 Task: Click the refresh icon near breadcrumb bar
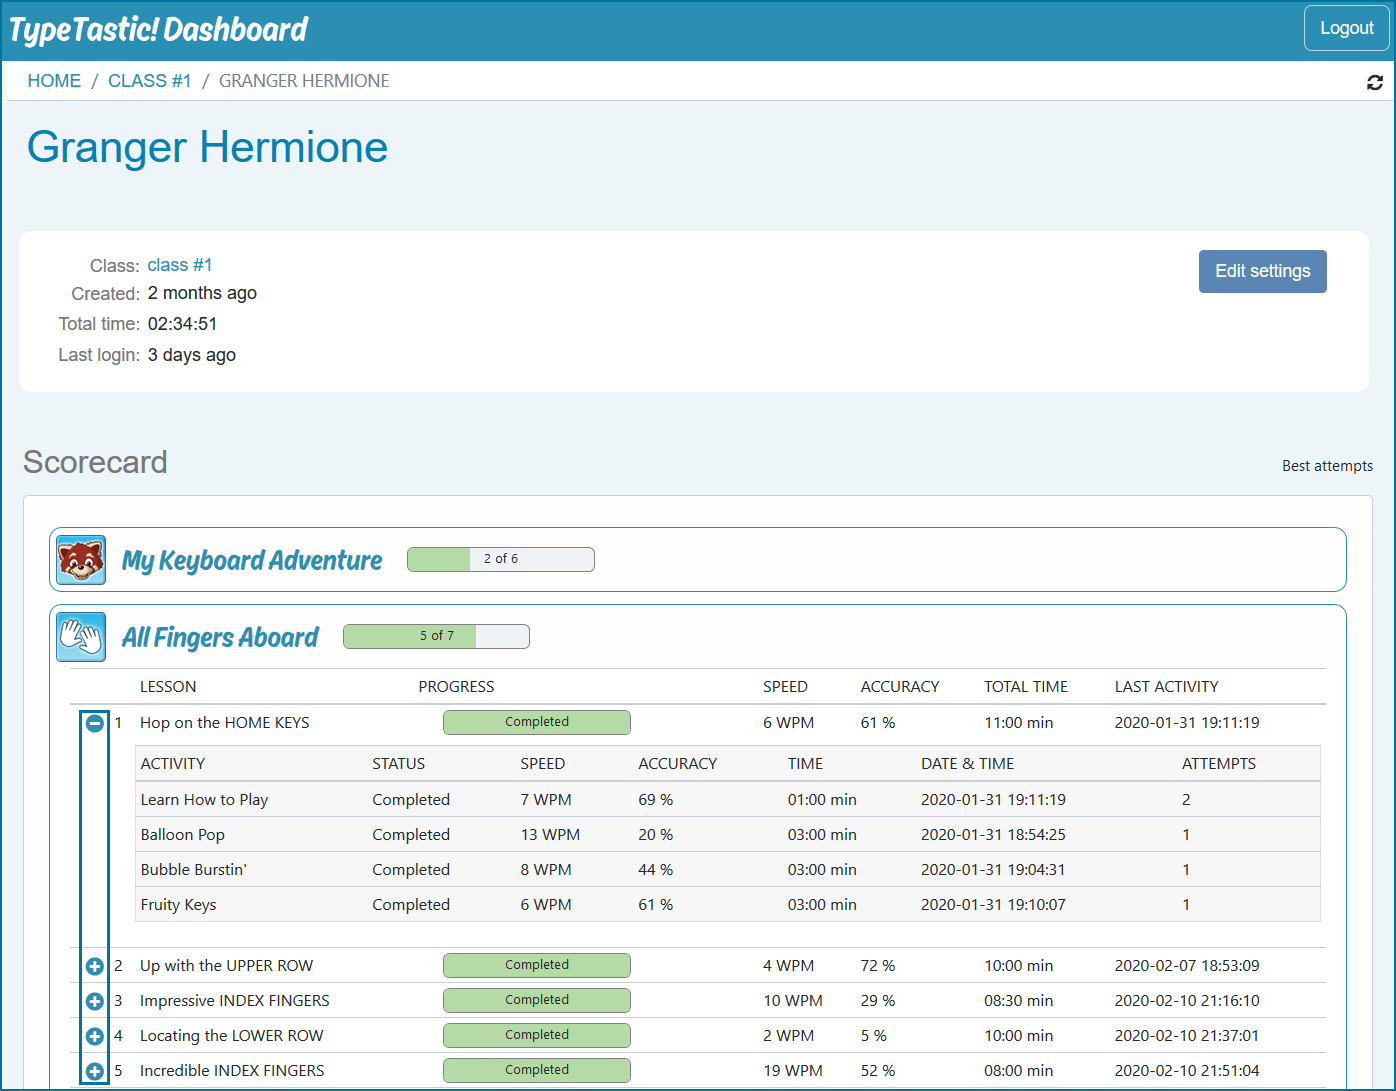(x=1375, y=82)
